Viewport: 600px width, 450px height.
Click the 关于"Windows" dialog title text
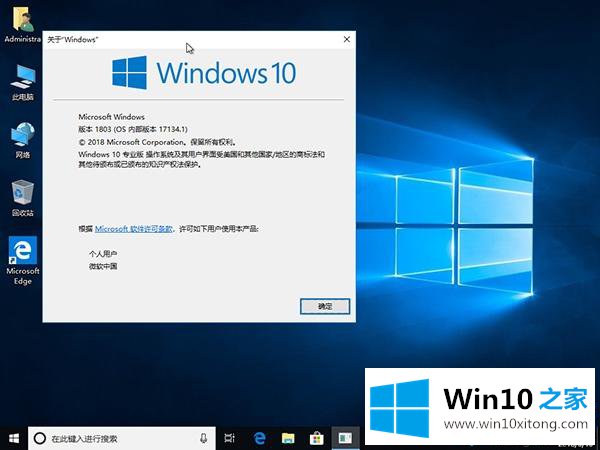tap(73, 39)
